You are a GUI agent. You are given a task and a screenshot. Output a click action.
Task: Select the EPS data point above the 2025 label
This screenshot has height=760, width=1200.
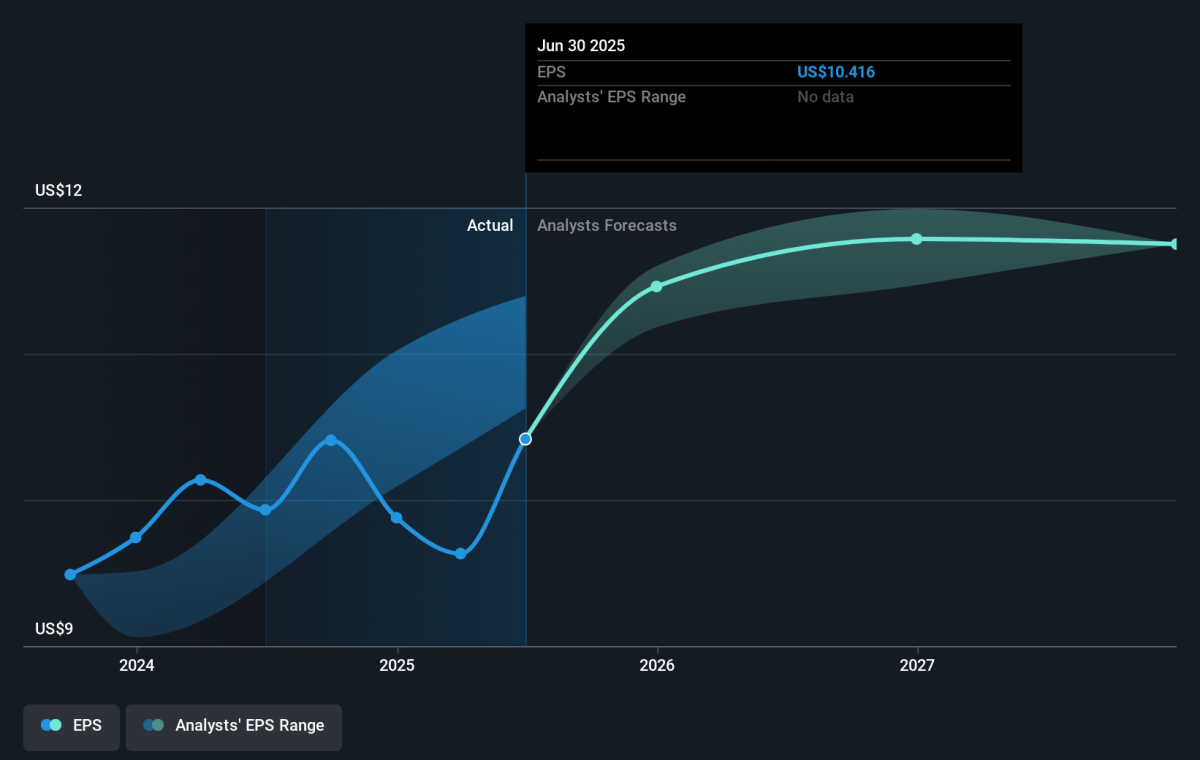click(x=396, y=518)
